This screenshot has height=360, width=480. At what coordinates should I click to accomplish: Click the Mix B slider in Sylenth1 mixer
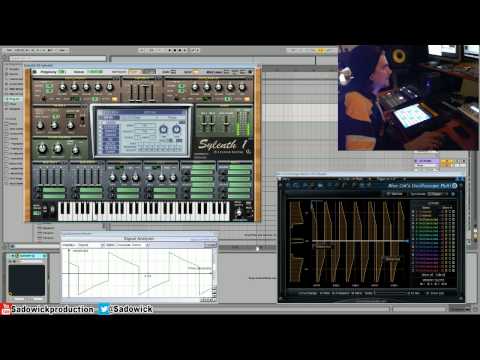pyautogui.click(x=212, y=123)
